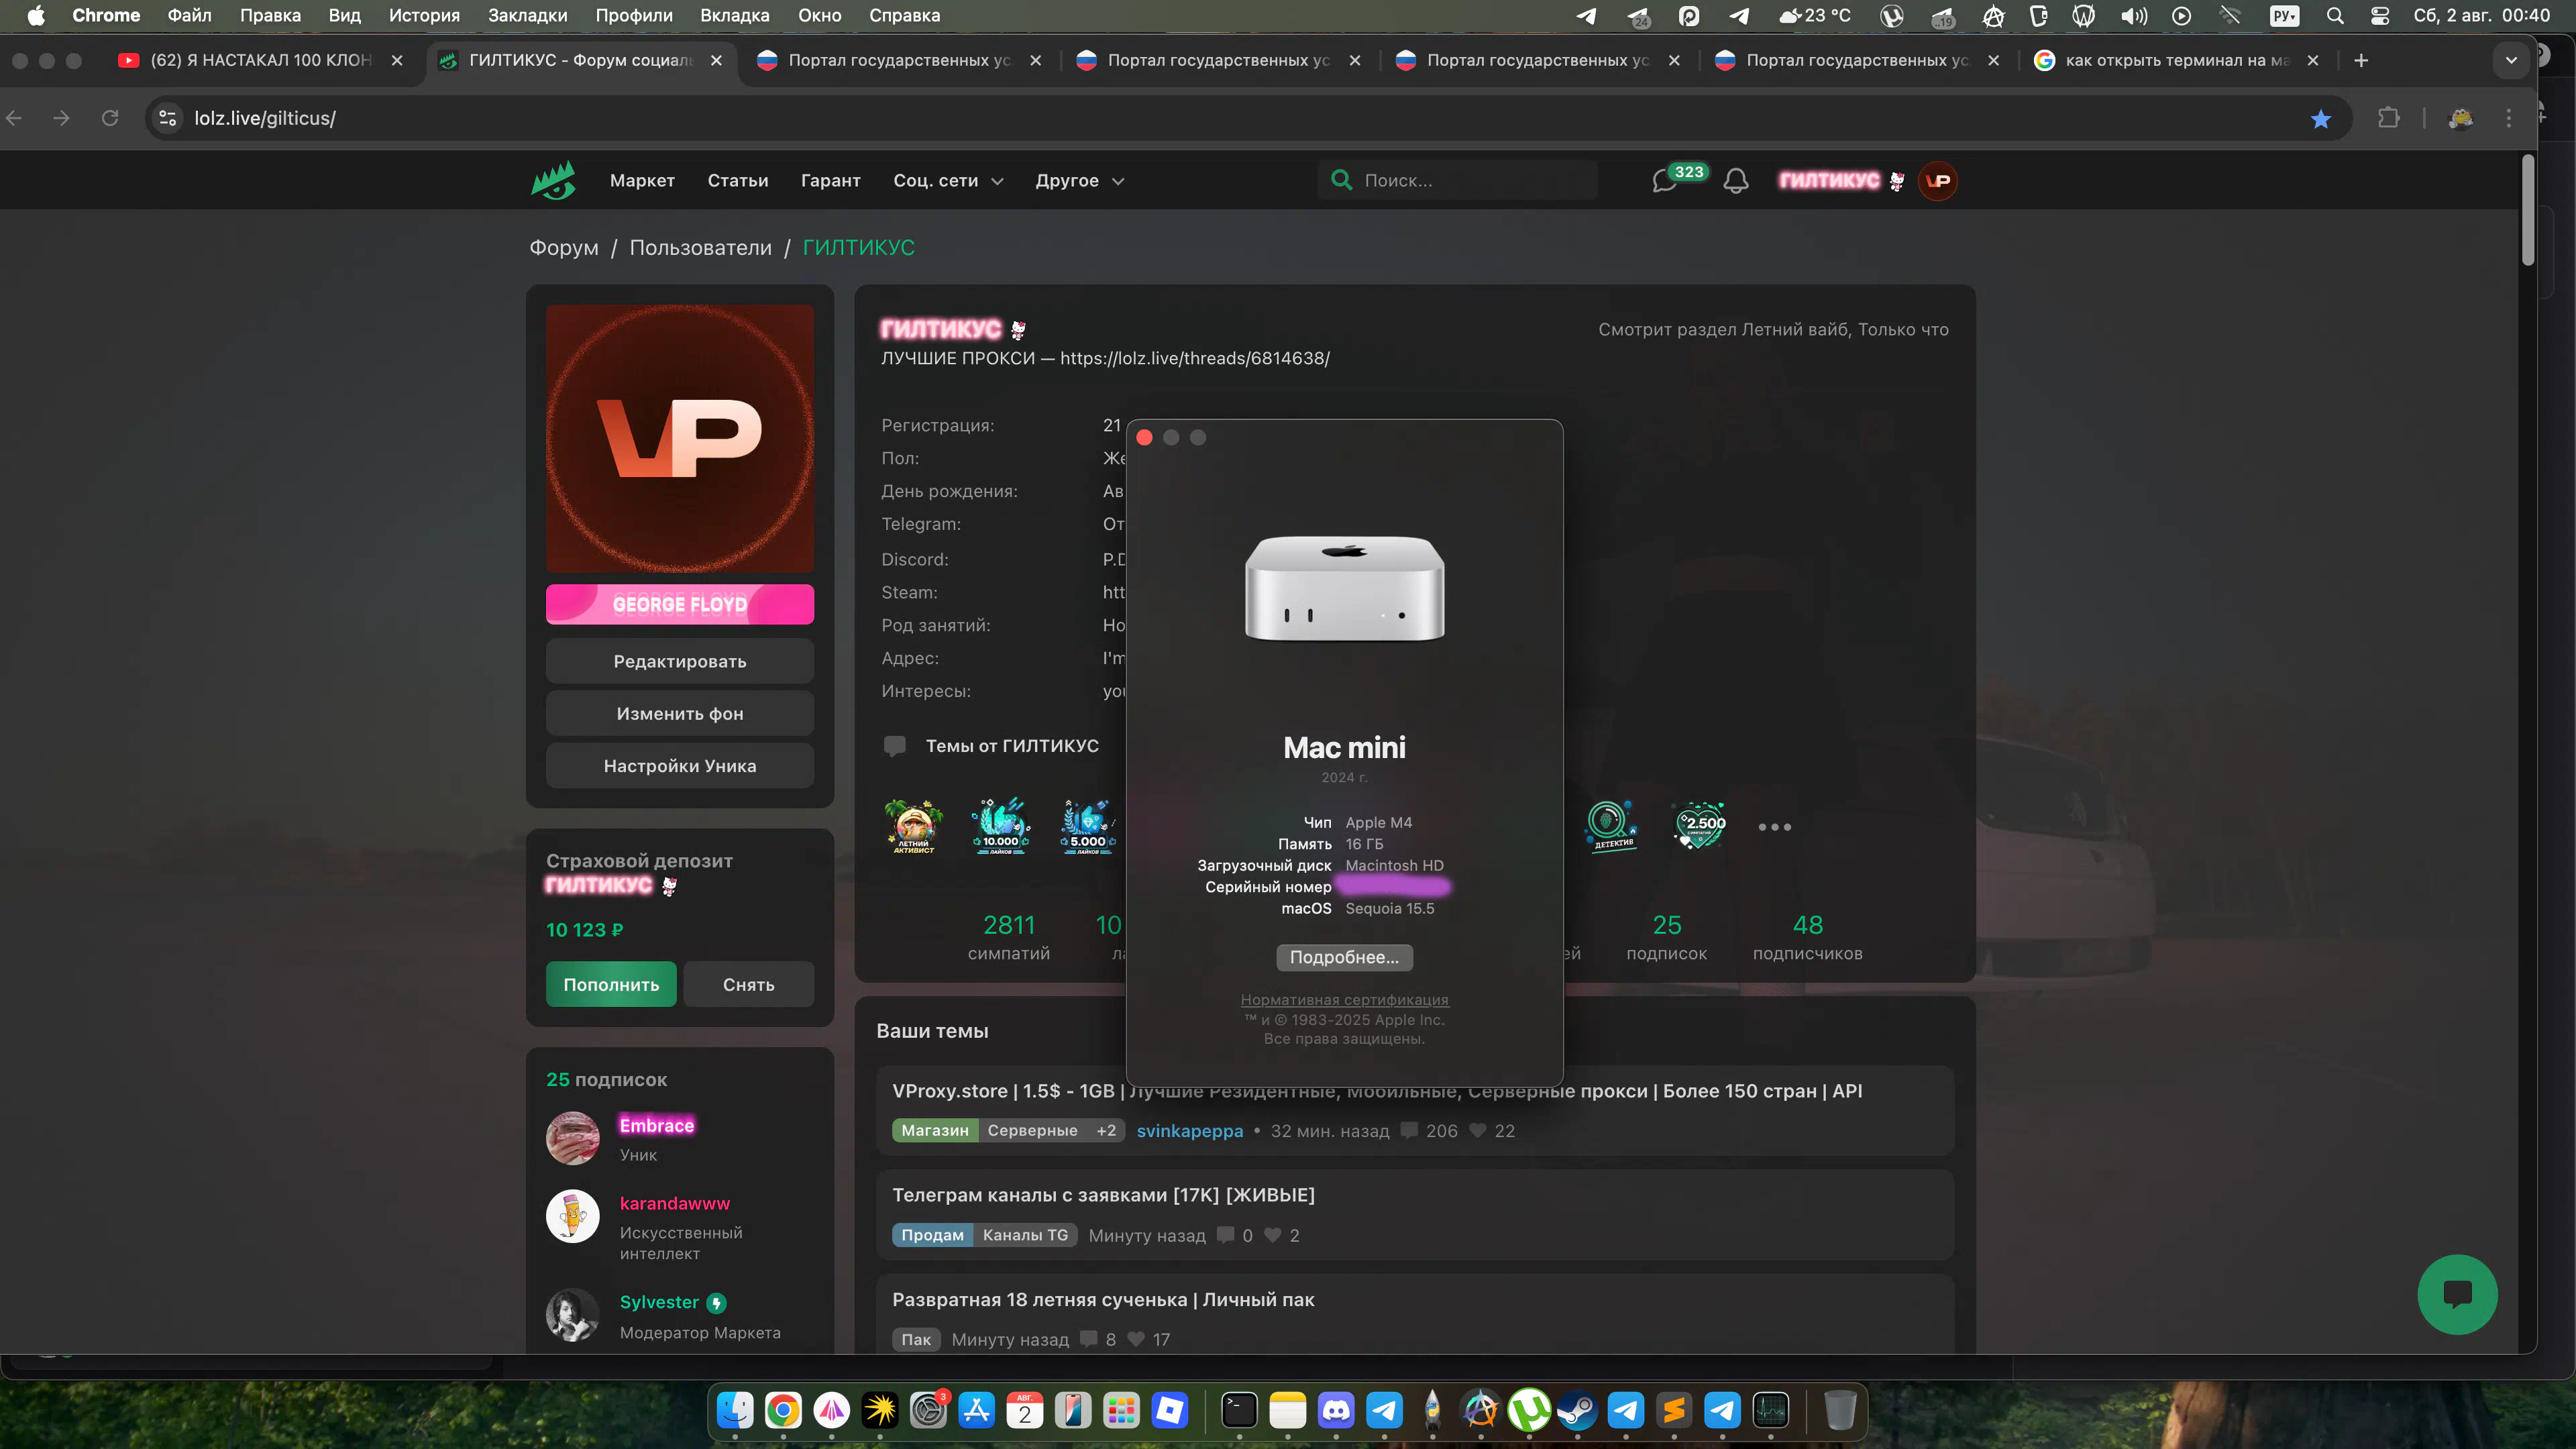The height and width of the screenshot is (1449, 2576).
Task: Open the lolz forum logo home link
Action: click(x=553, y=181)
